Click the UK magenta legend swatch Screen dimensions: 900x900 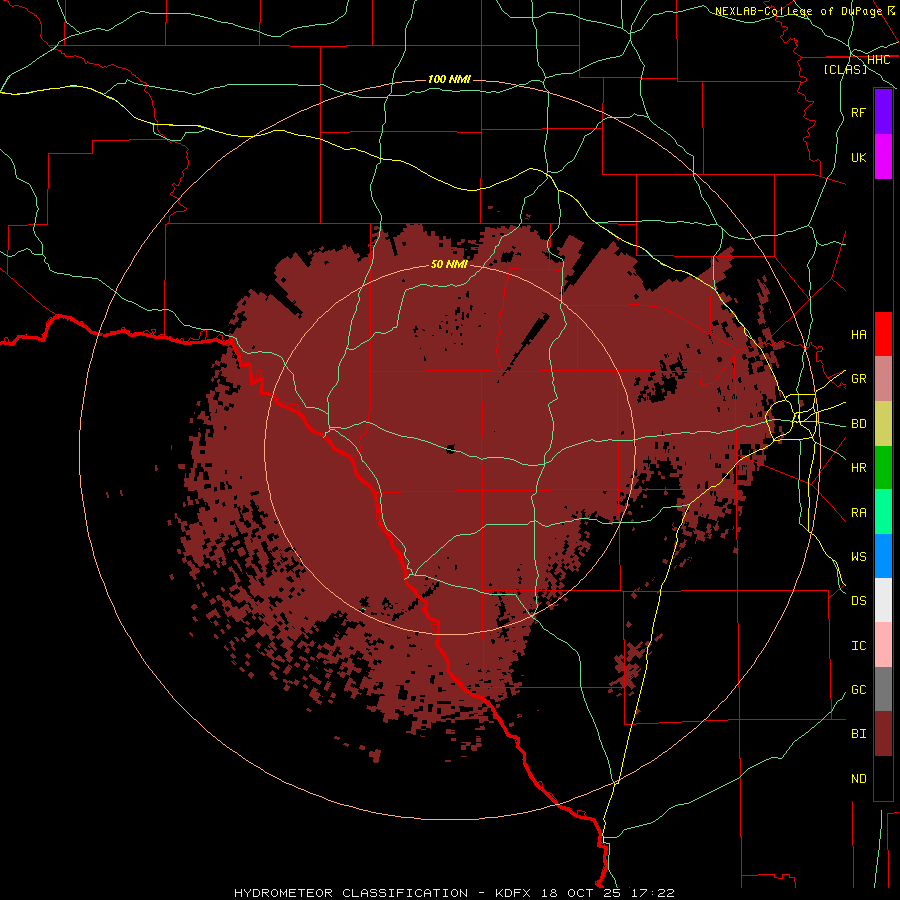point(883,157)
